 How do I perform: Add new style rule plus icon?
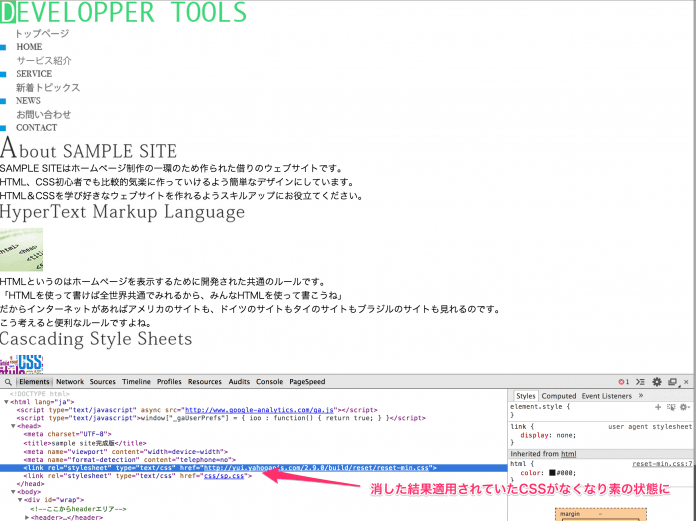tap(658, 407)
